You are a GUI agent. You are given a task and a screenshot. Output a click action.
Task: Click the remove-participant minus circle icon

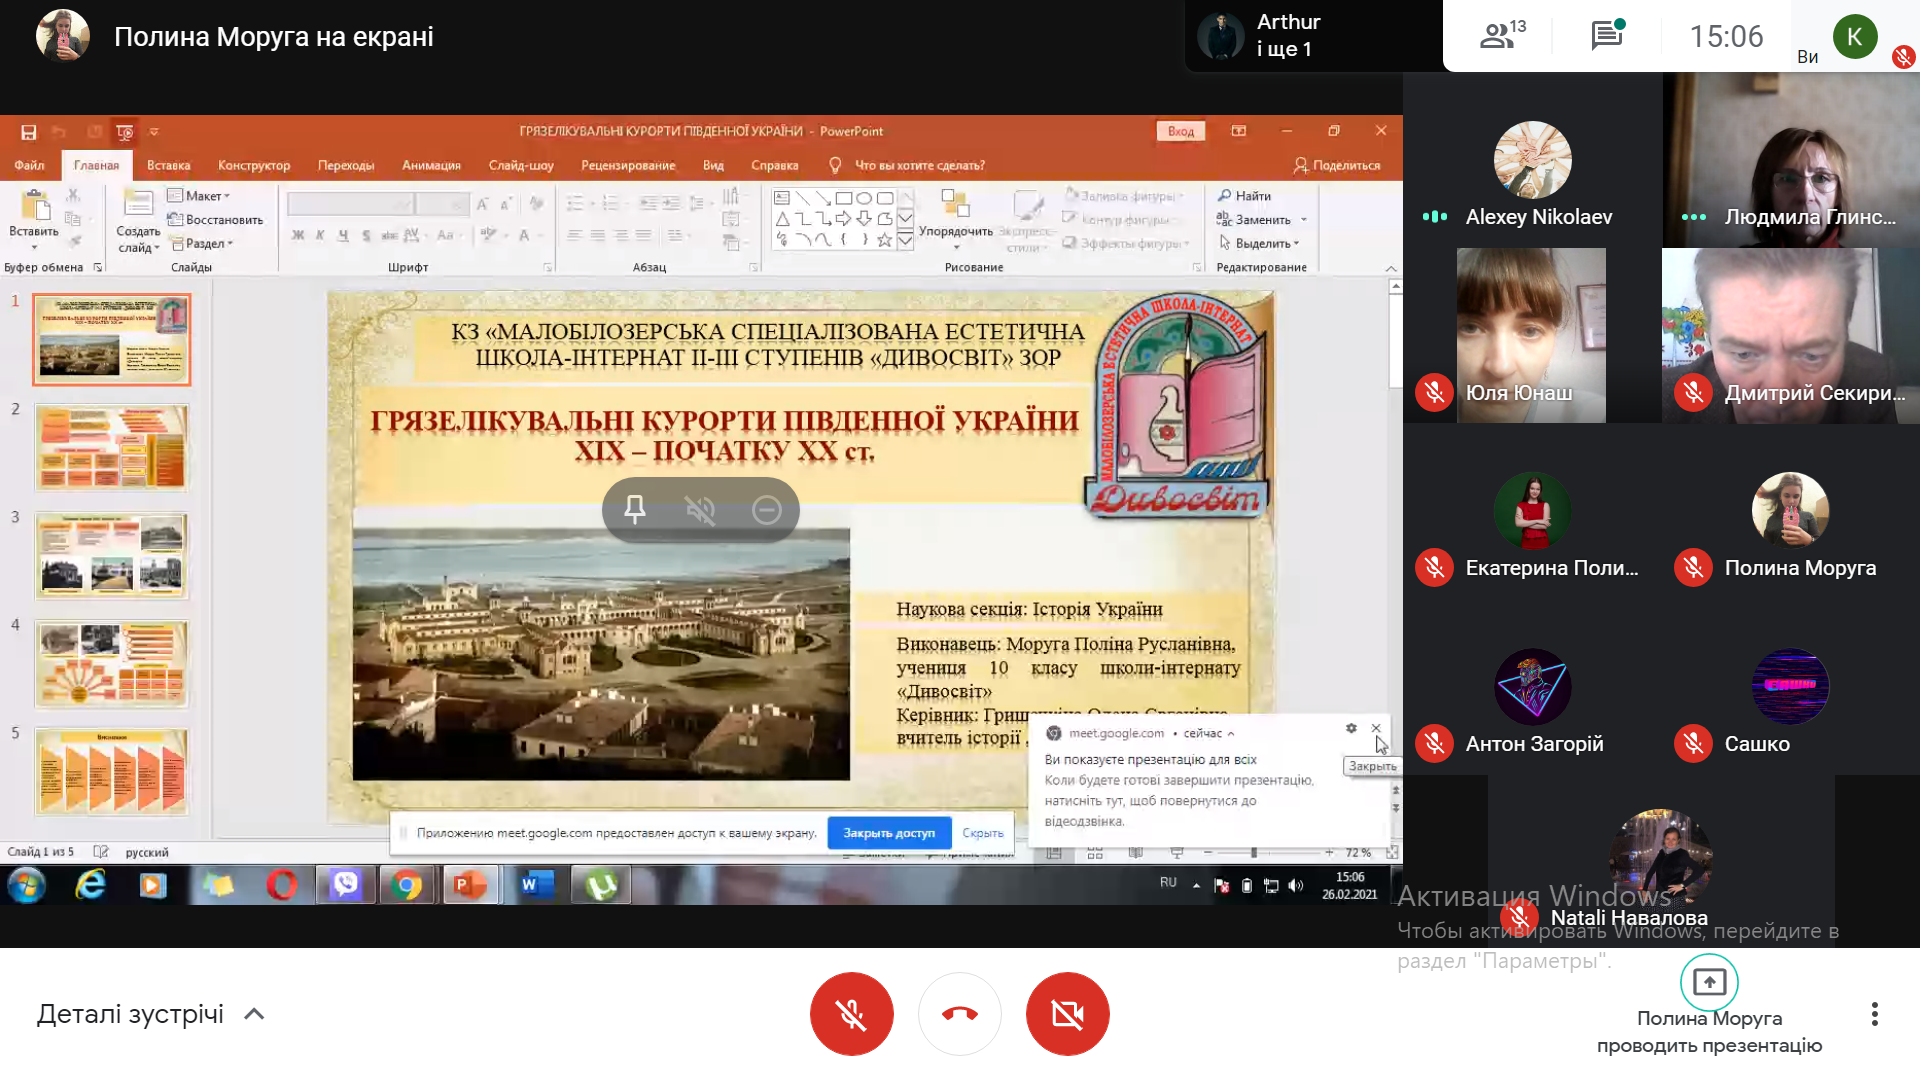(766, 510)
